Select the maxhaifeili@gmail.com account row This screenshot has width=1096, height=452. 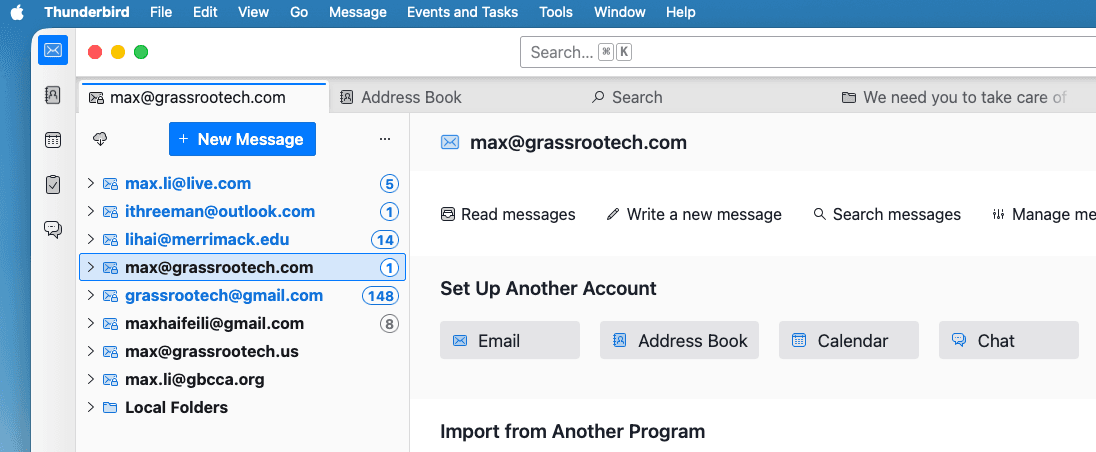click(243, 323)
